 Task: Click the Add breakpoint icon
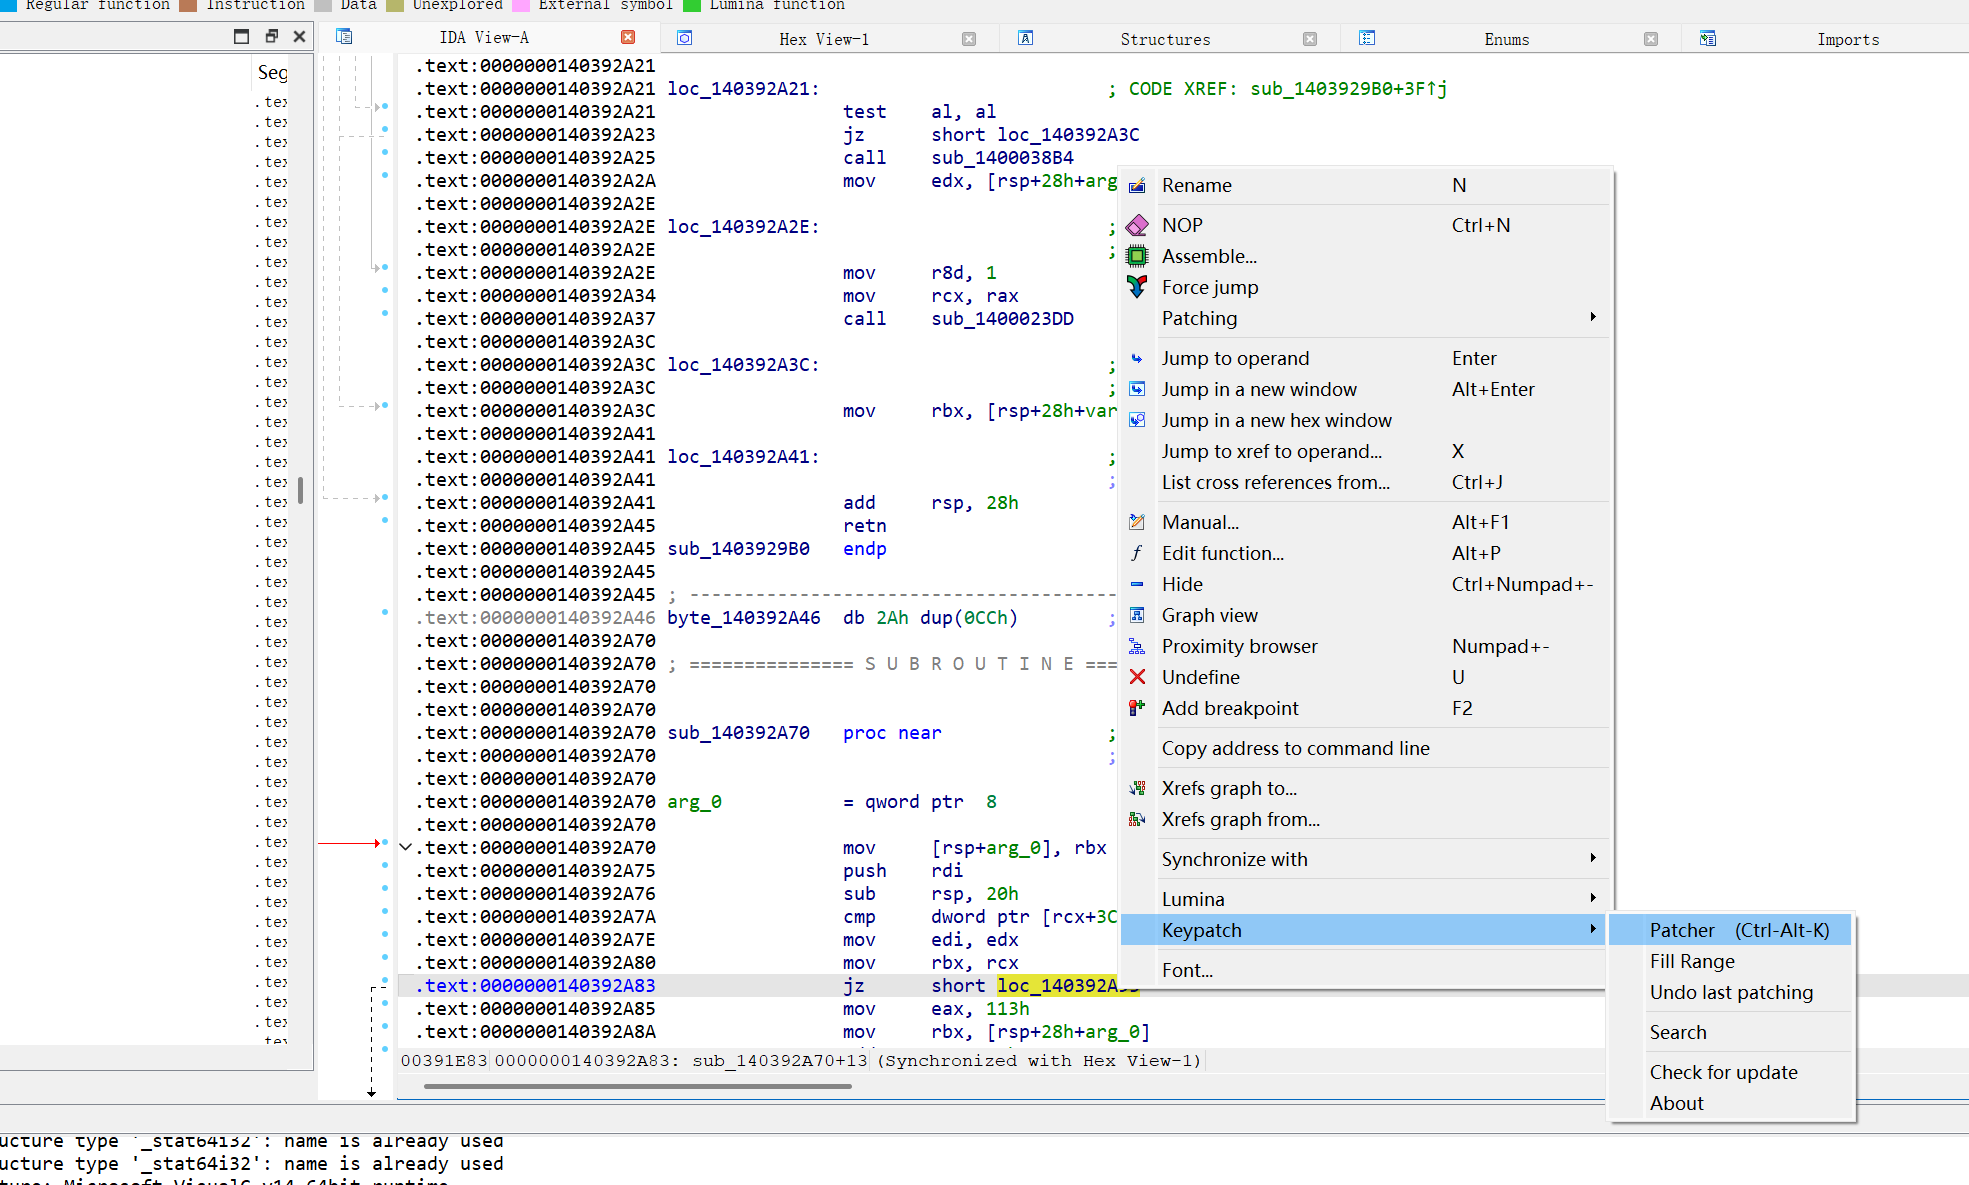coord(1137,709)
